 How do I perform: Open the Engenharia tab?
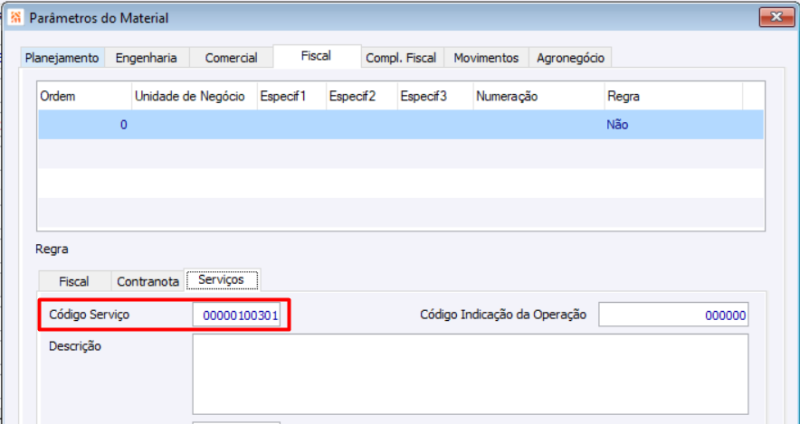click(146, 58)
